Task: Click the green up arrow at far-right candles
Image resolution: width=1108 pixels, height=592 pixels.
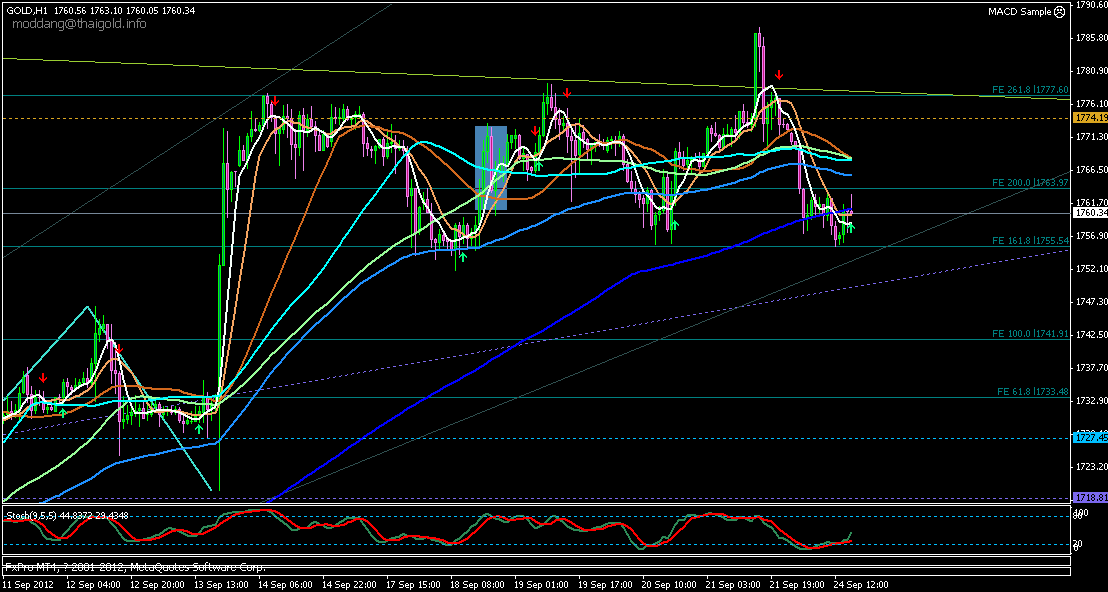Action: point(851,227)
